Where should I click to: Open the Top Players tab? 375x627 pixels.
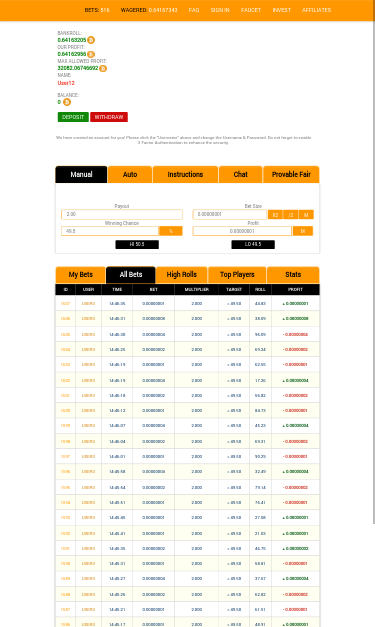tap(237, 275)
